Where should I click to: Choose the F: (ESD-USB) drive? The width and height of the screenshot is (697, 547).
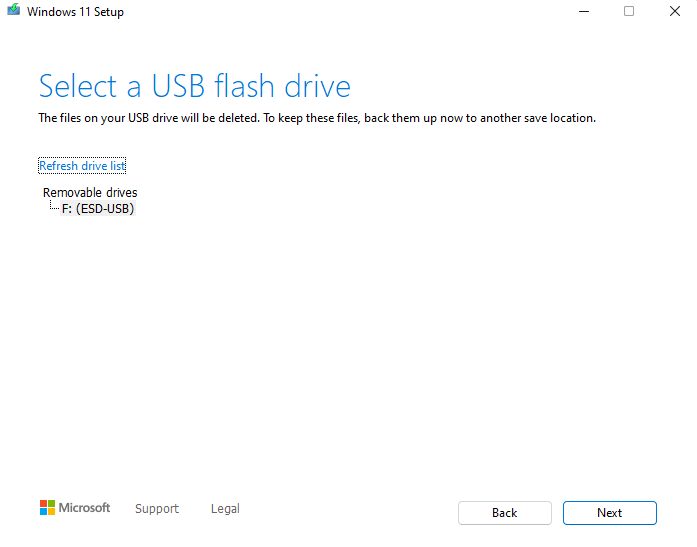pyautogui.click(x=98, y=208)
